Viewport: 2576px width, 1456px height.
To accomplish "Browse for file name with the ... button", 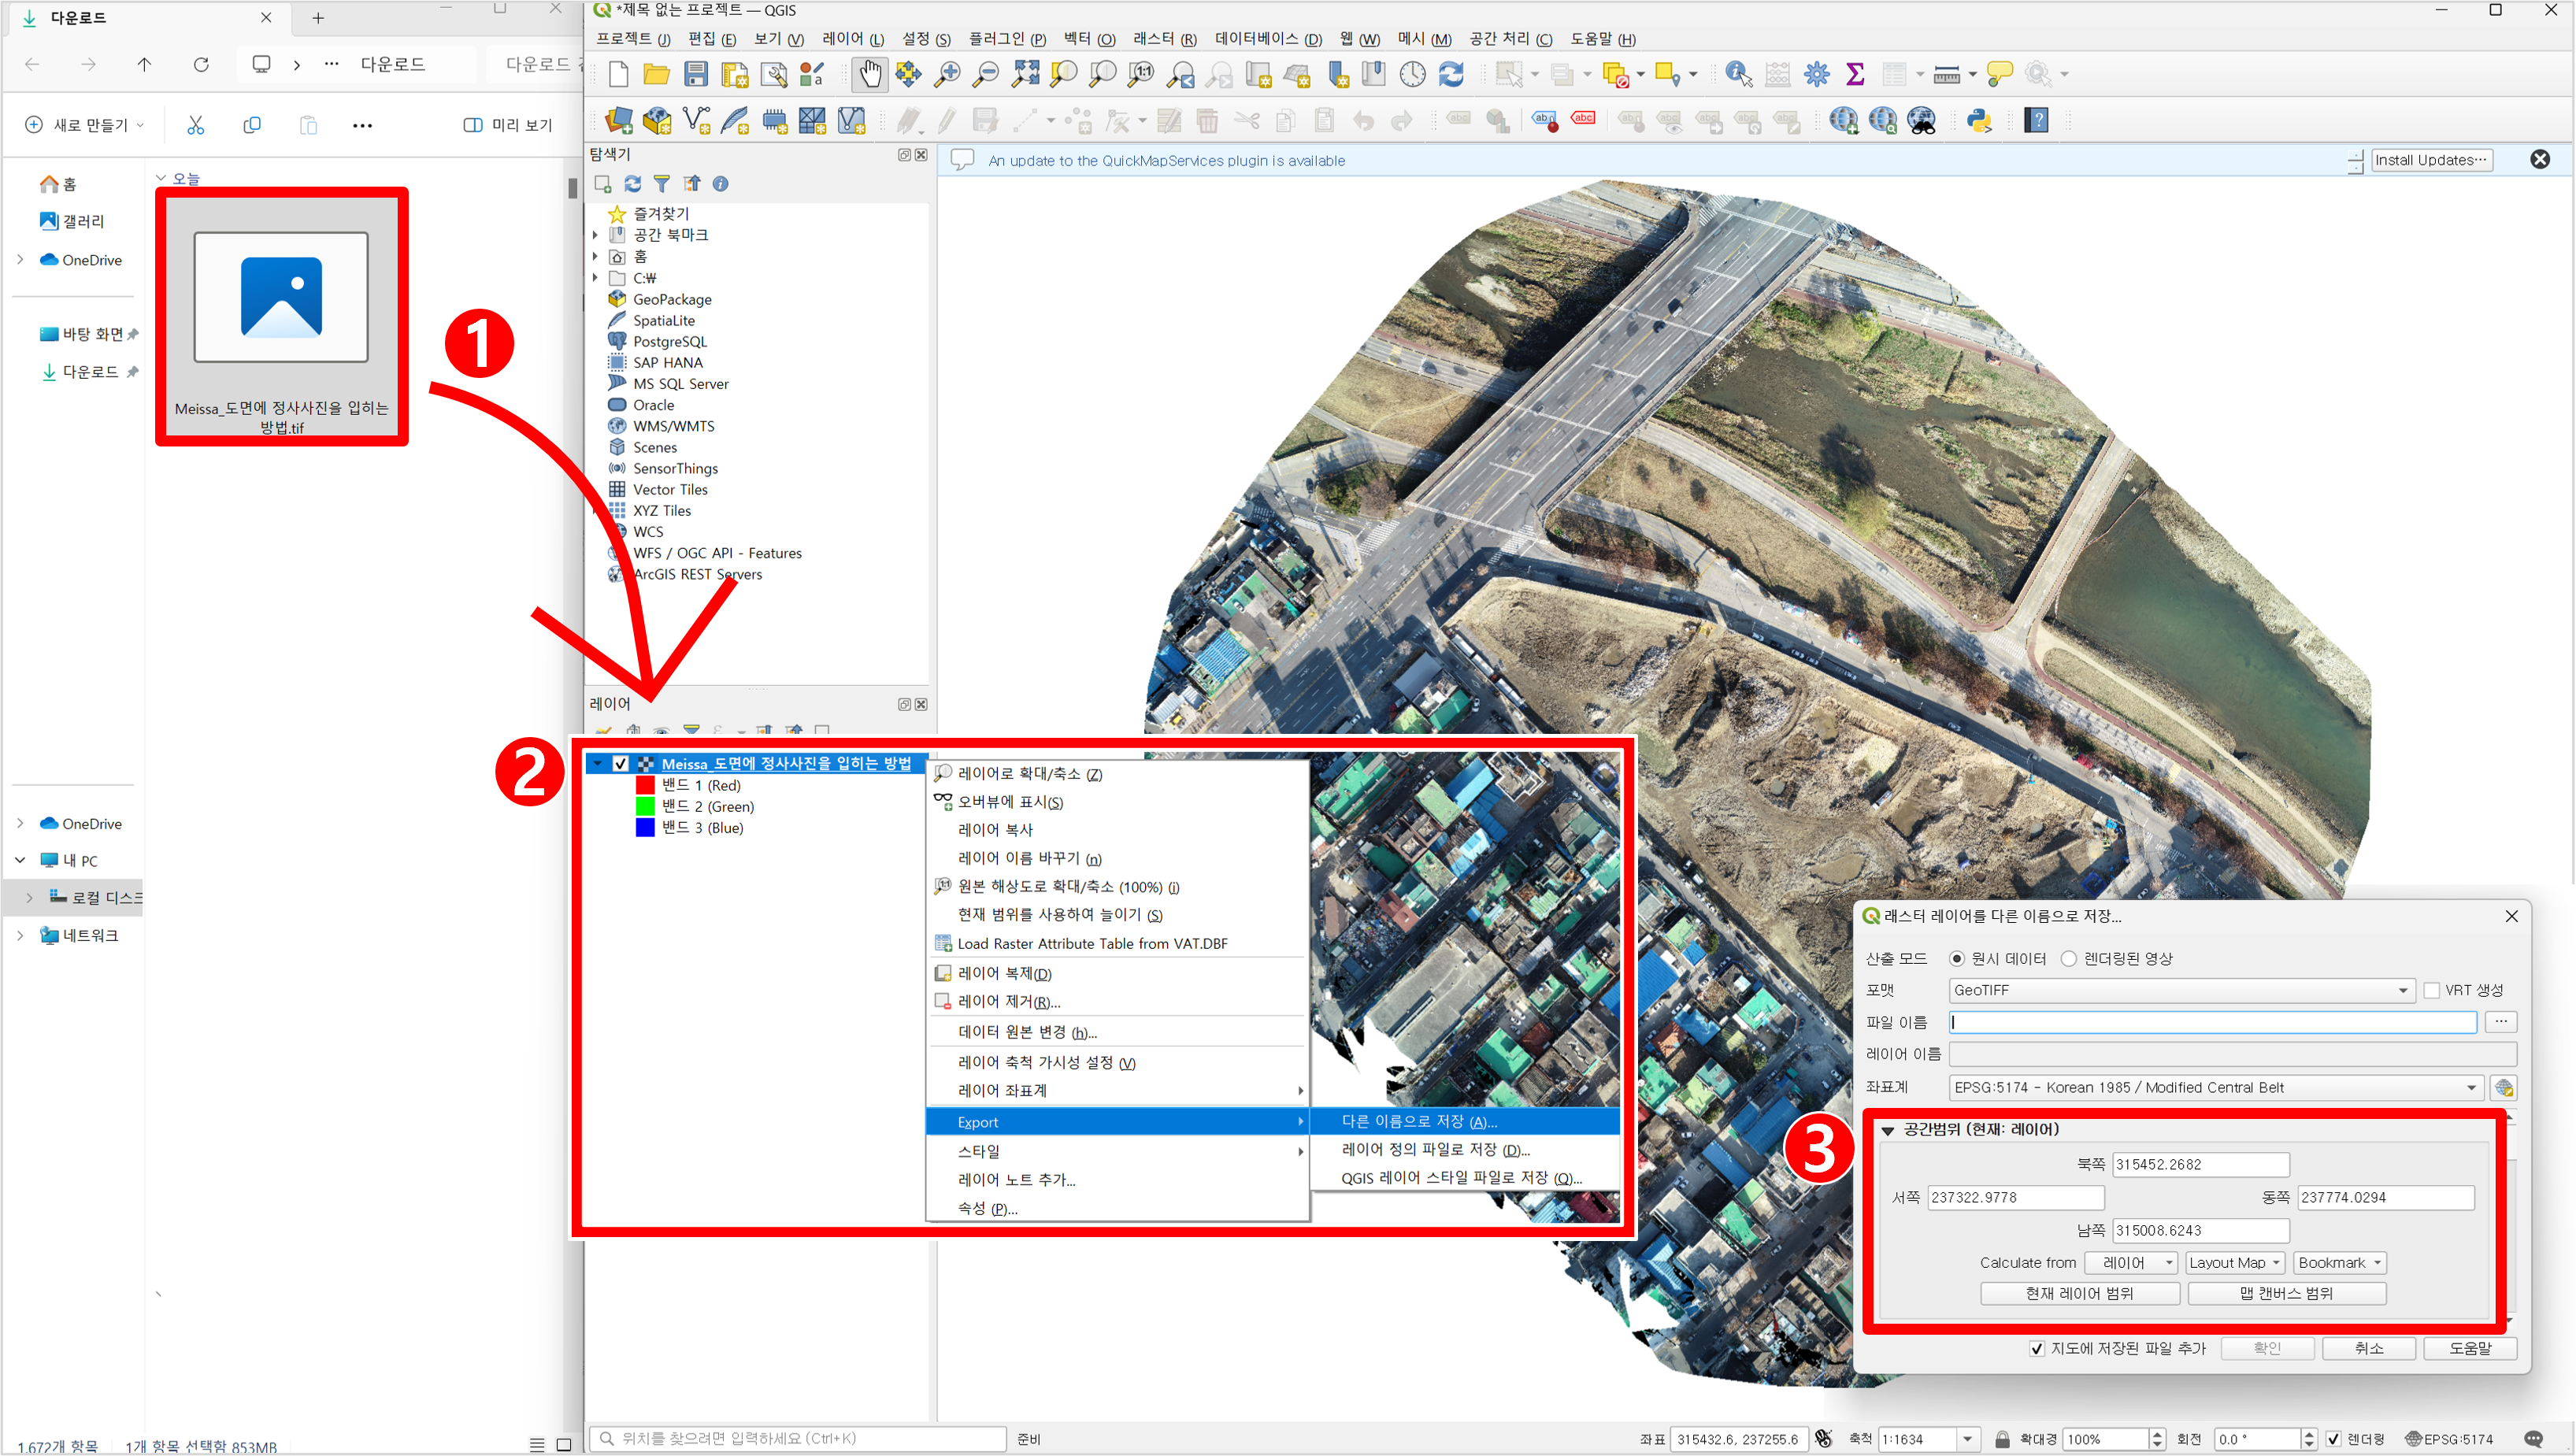I will coord(2501,1022).
